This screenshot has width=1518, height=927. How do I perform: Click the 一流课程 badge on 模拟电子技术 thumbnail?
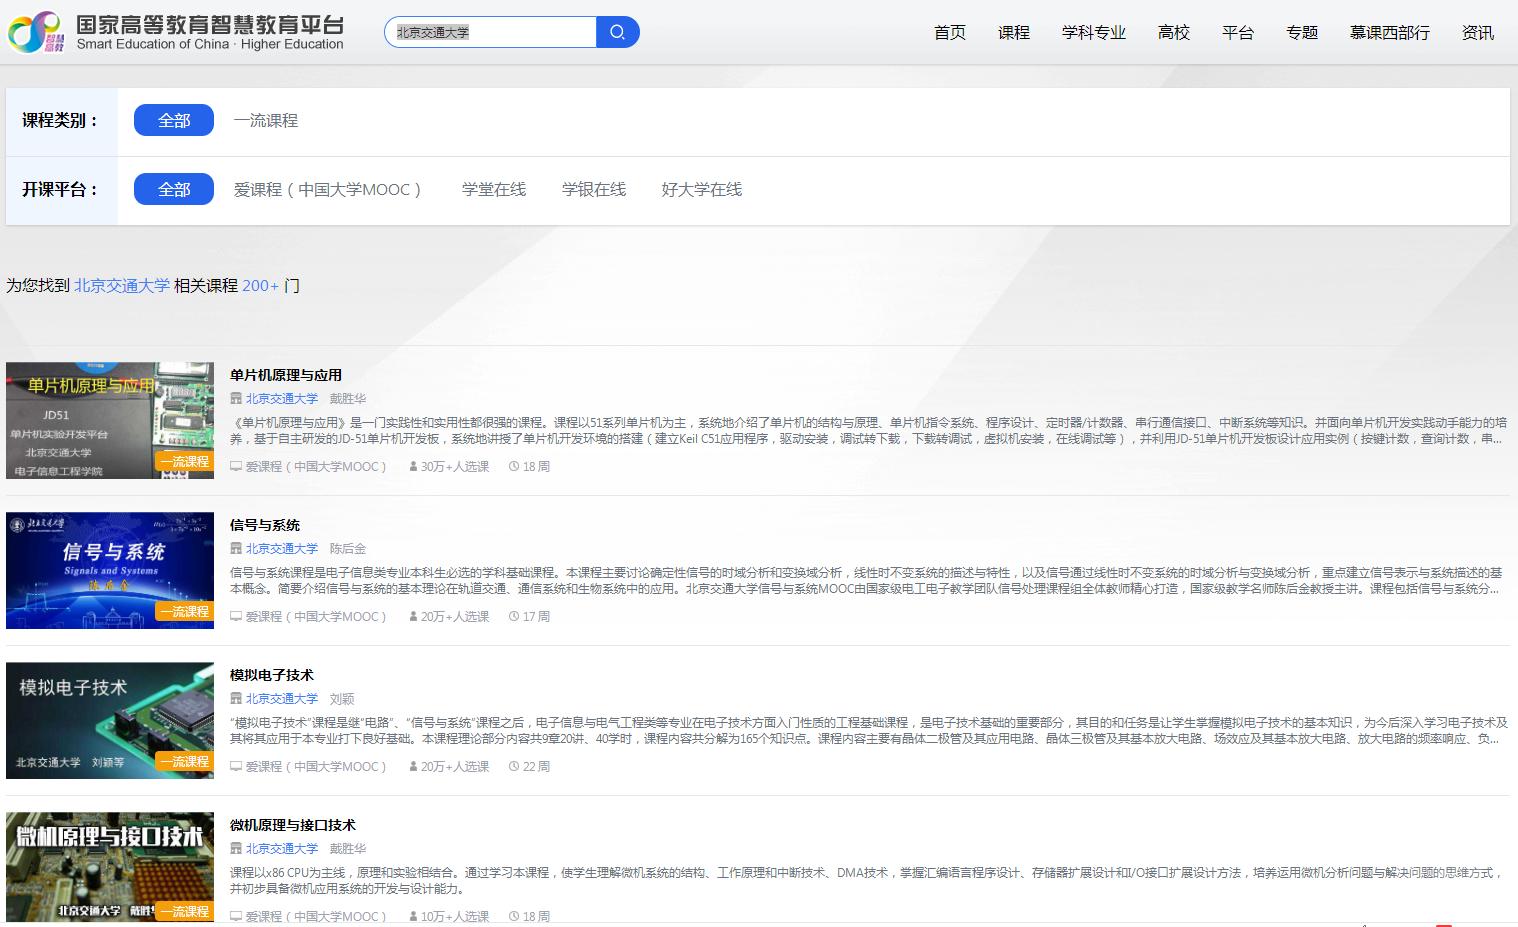click(x=184, y=761)
